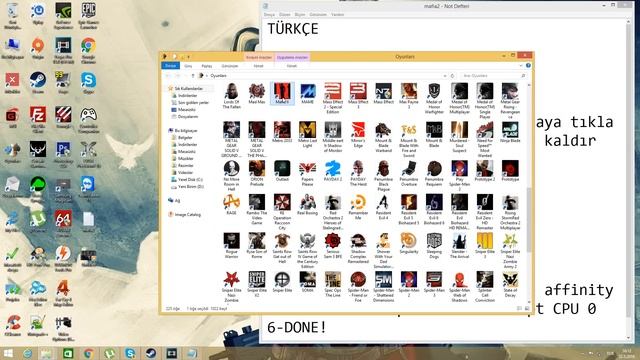The width and height of the screenshot is (640, 360).
Task: Refresh the Oyunları folder view
Action: [x=452, y=76]
